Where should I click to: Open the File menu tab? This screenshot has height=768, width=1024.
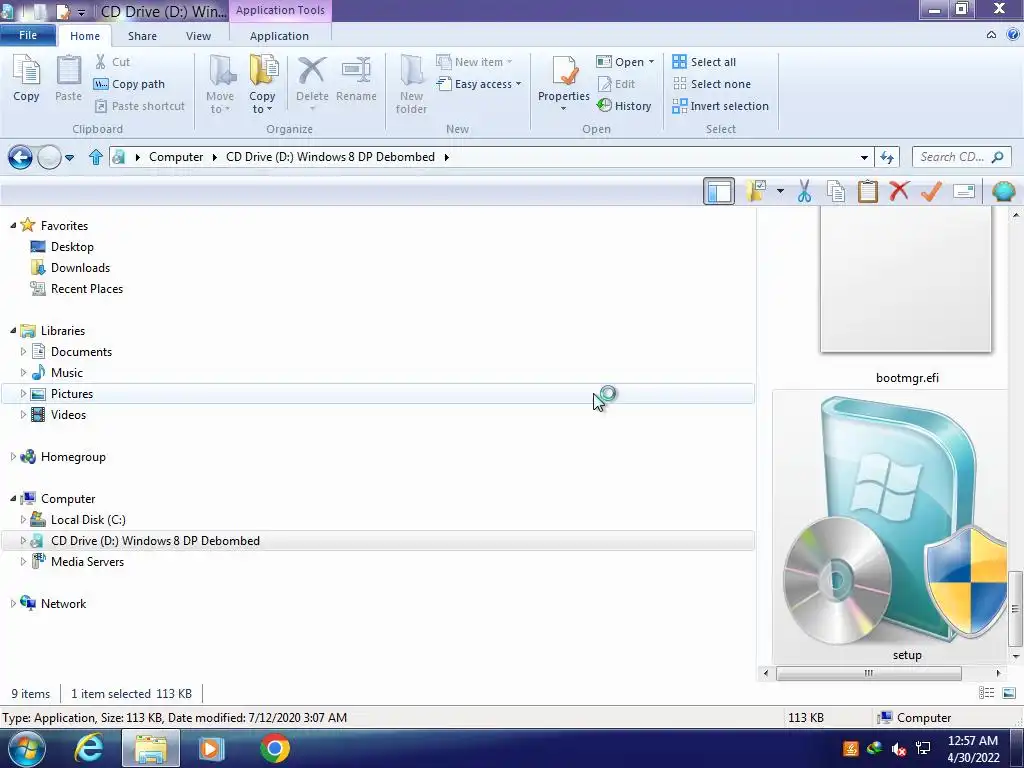point(28,35)
